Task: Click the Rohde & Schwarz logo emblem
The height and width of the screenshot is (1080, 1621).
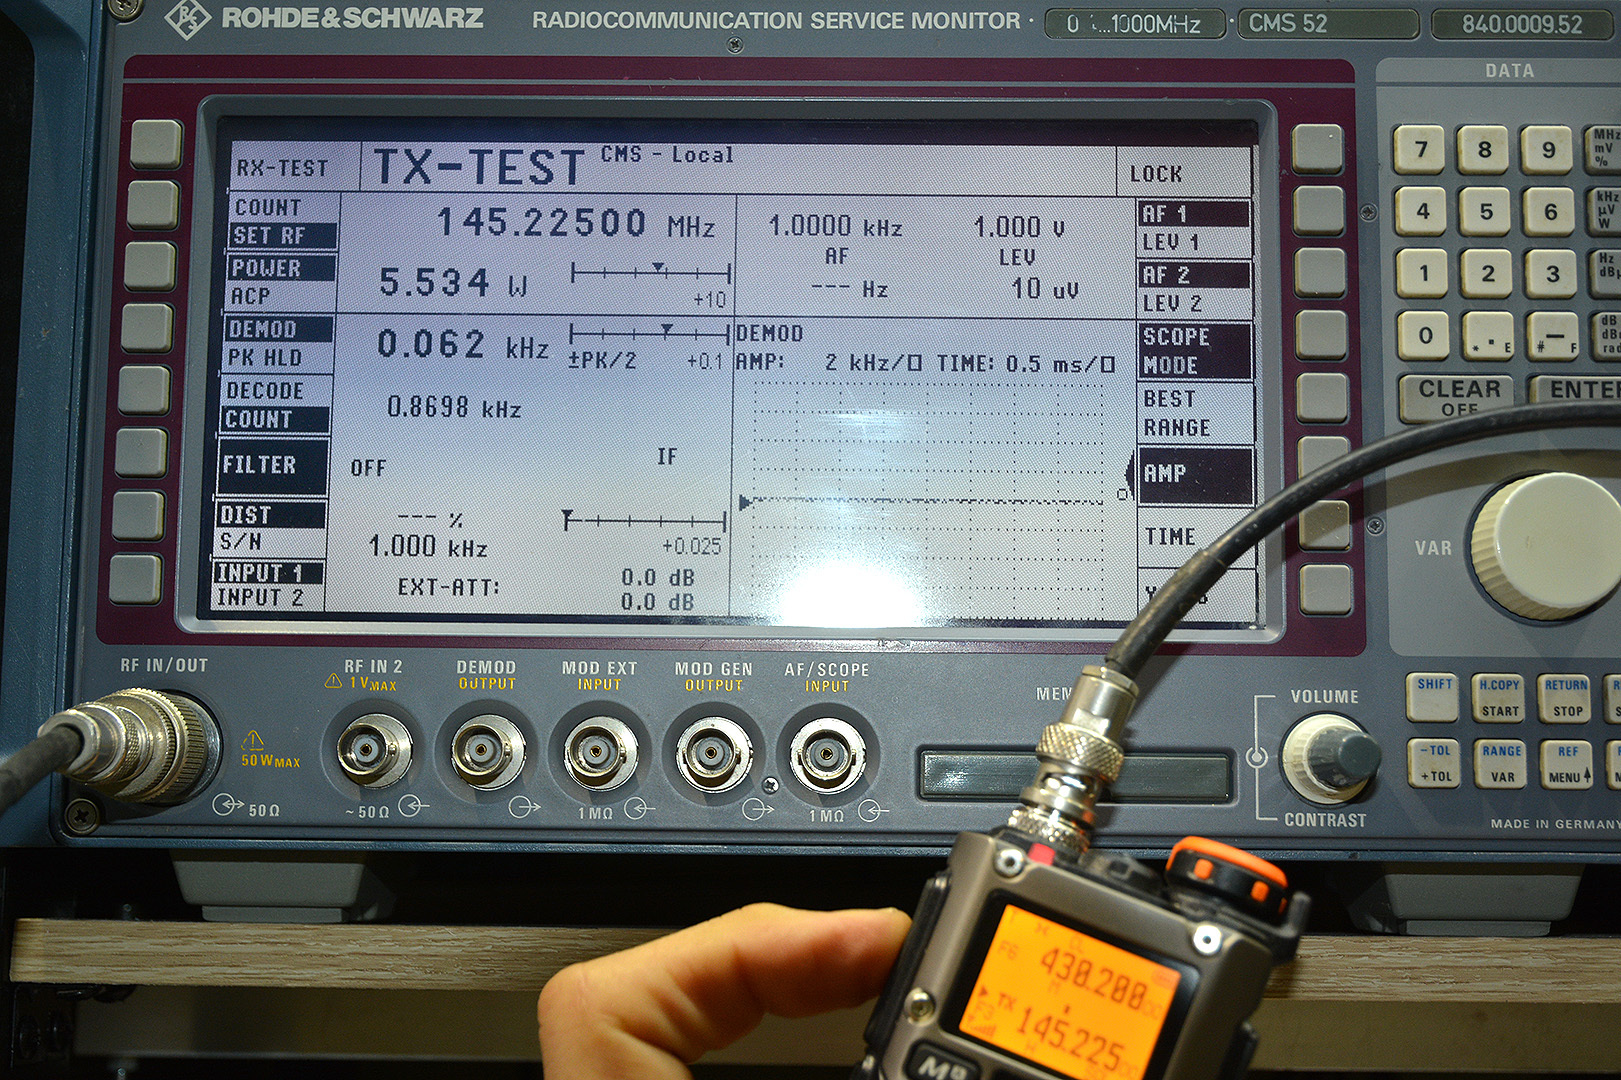Action: tap(187, 18)
